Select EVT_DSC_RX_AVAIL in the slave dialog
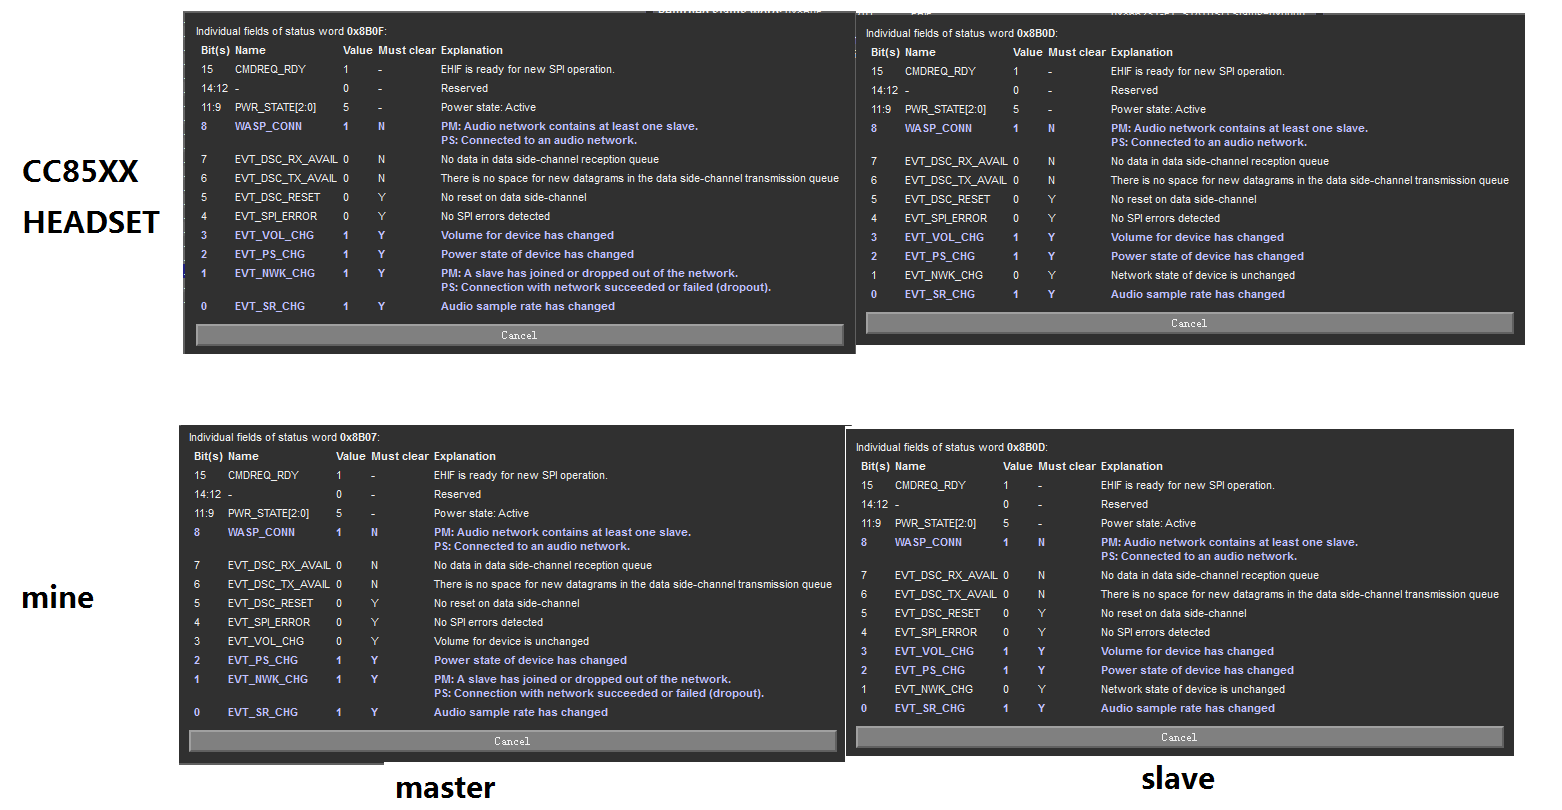This screenshot has height=810, width=1562. click(x=946, y=576)
